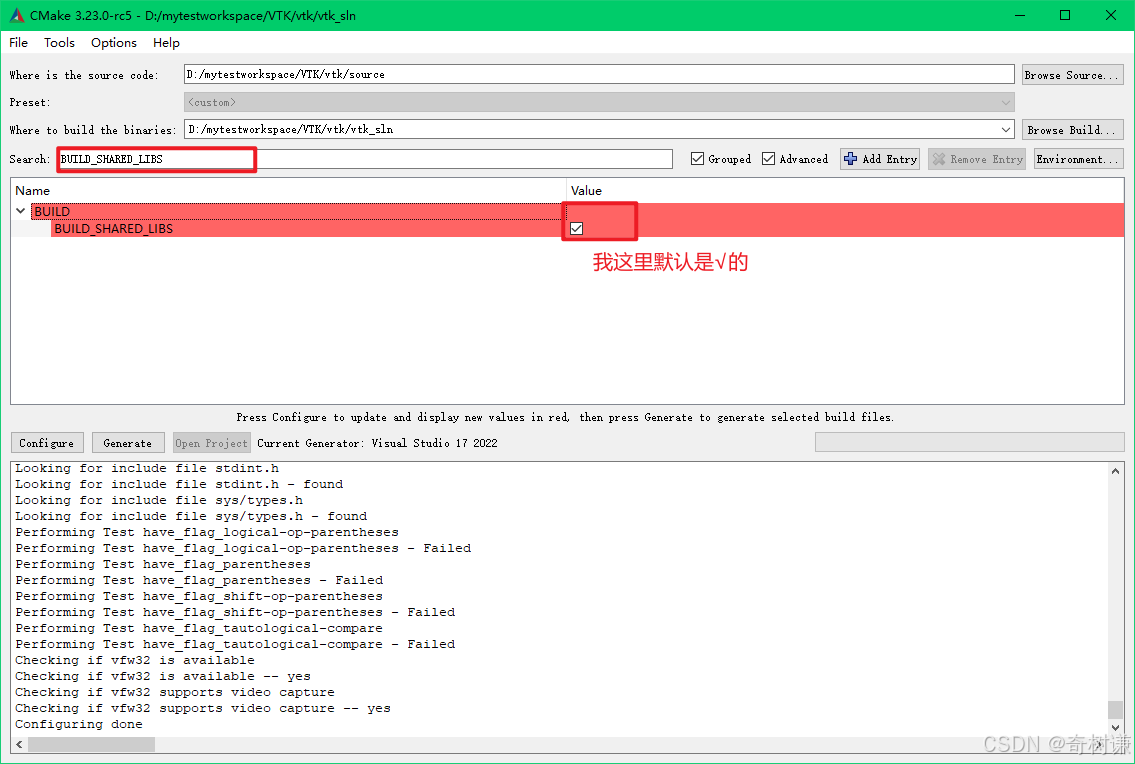1135x764 pixels.
Task: Minimize the CMake window
Action: tap(1020, 15)
